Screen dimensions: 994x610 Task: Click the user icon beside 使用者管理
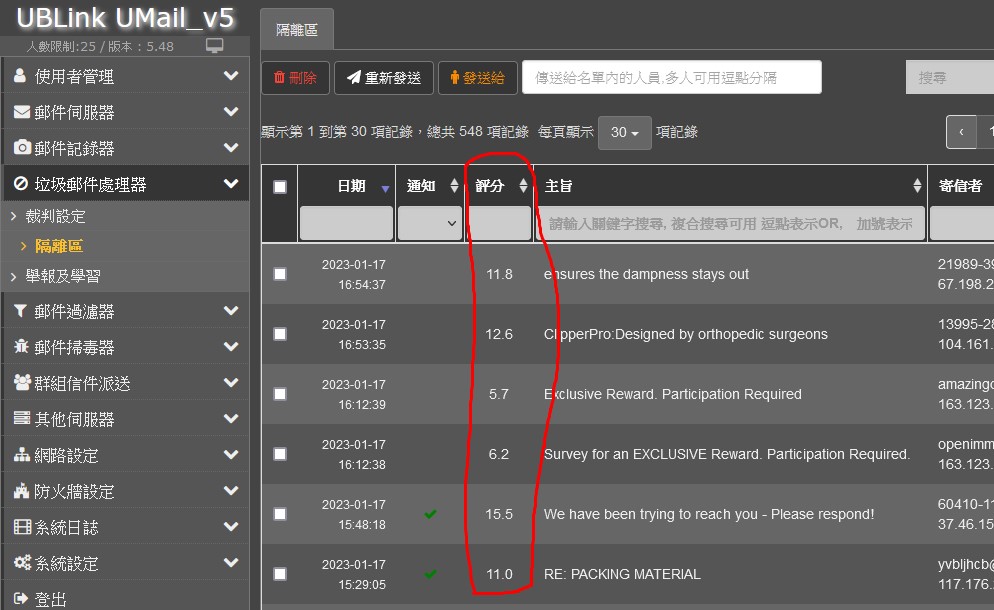pos(21,76)
